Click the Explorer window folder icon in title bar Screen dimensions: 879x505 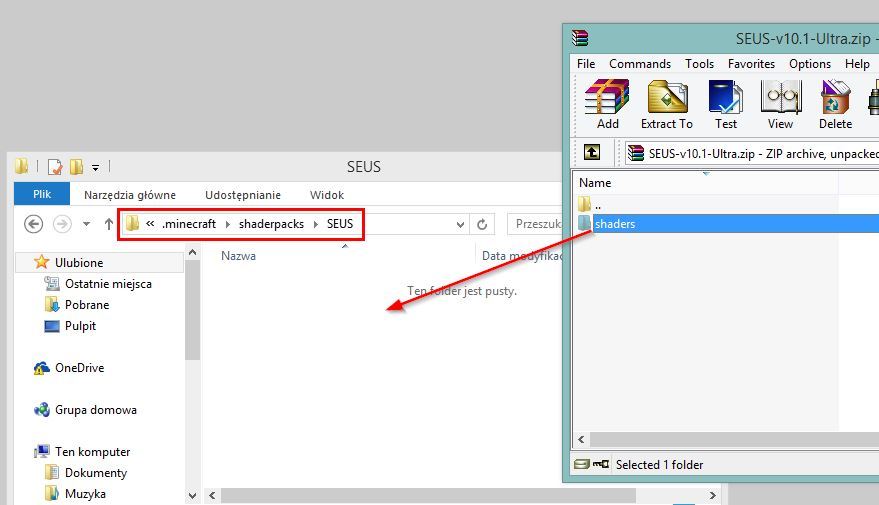[22, 166]
